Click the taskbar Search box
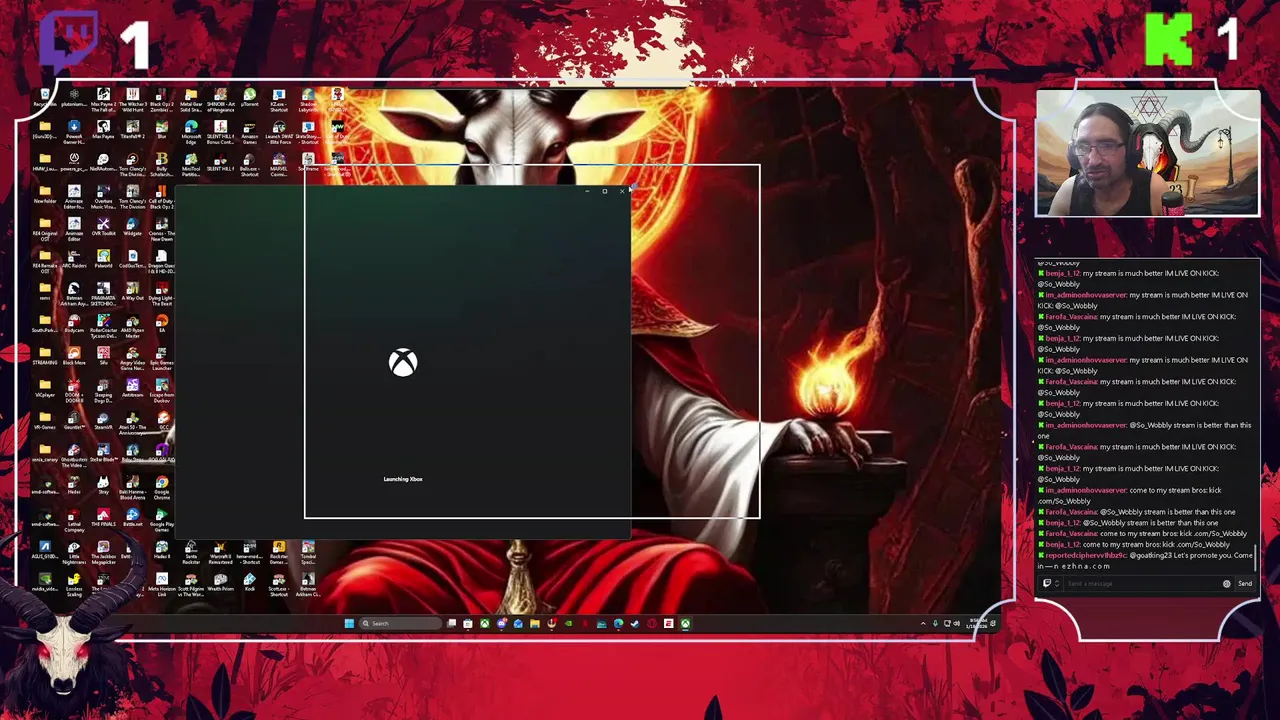The image size is (1280, 720). tap(400, 623)
